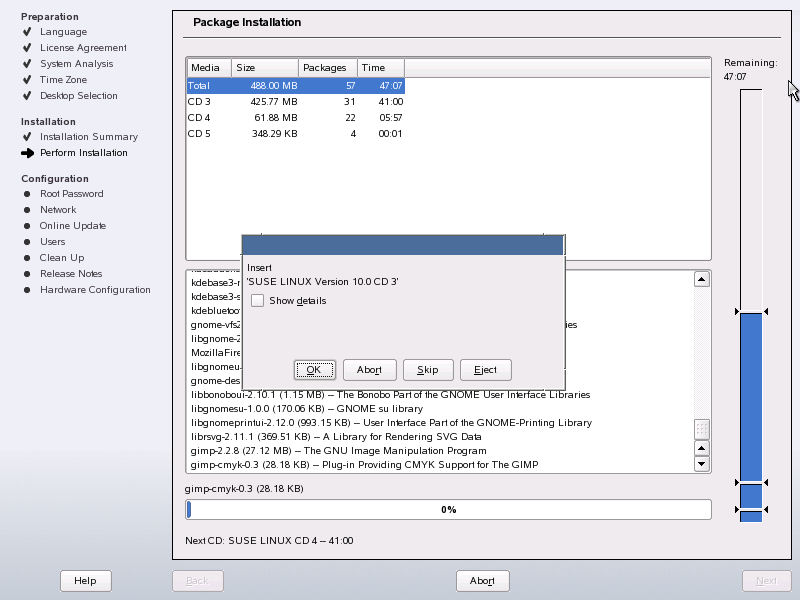The width and height of the screenshot is (800, 600).
Task: Select the CD 5 row in the media table
Action: 296,134
